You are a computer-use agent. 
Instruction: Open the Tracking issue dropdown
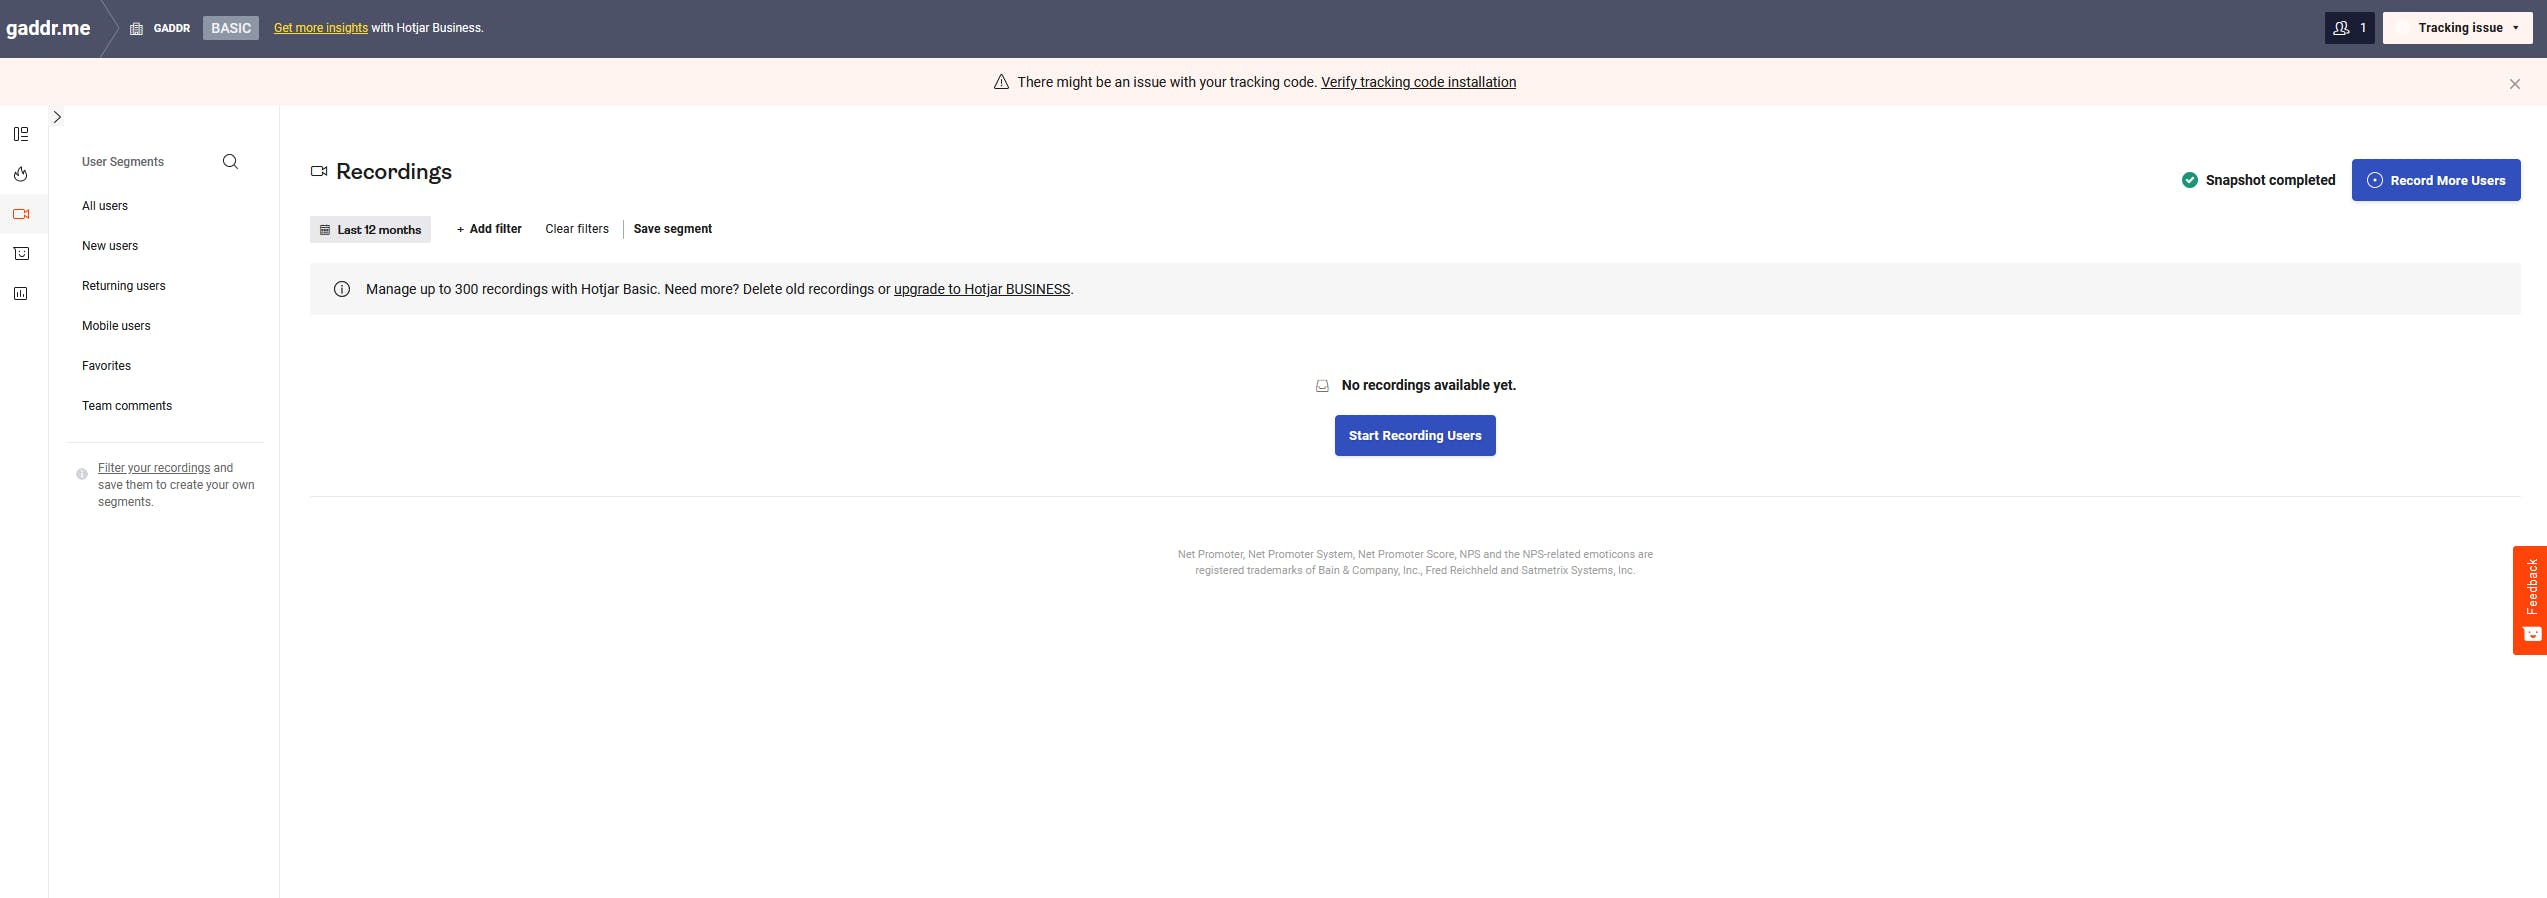(2457, 28)
